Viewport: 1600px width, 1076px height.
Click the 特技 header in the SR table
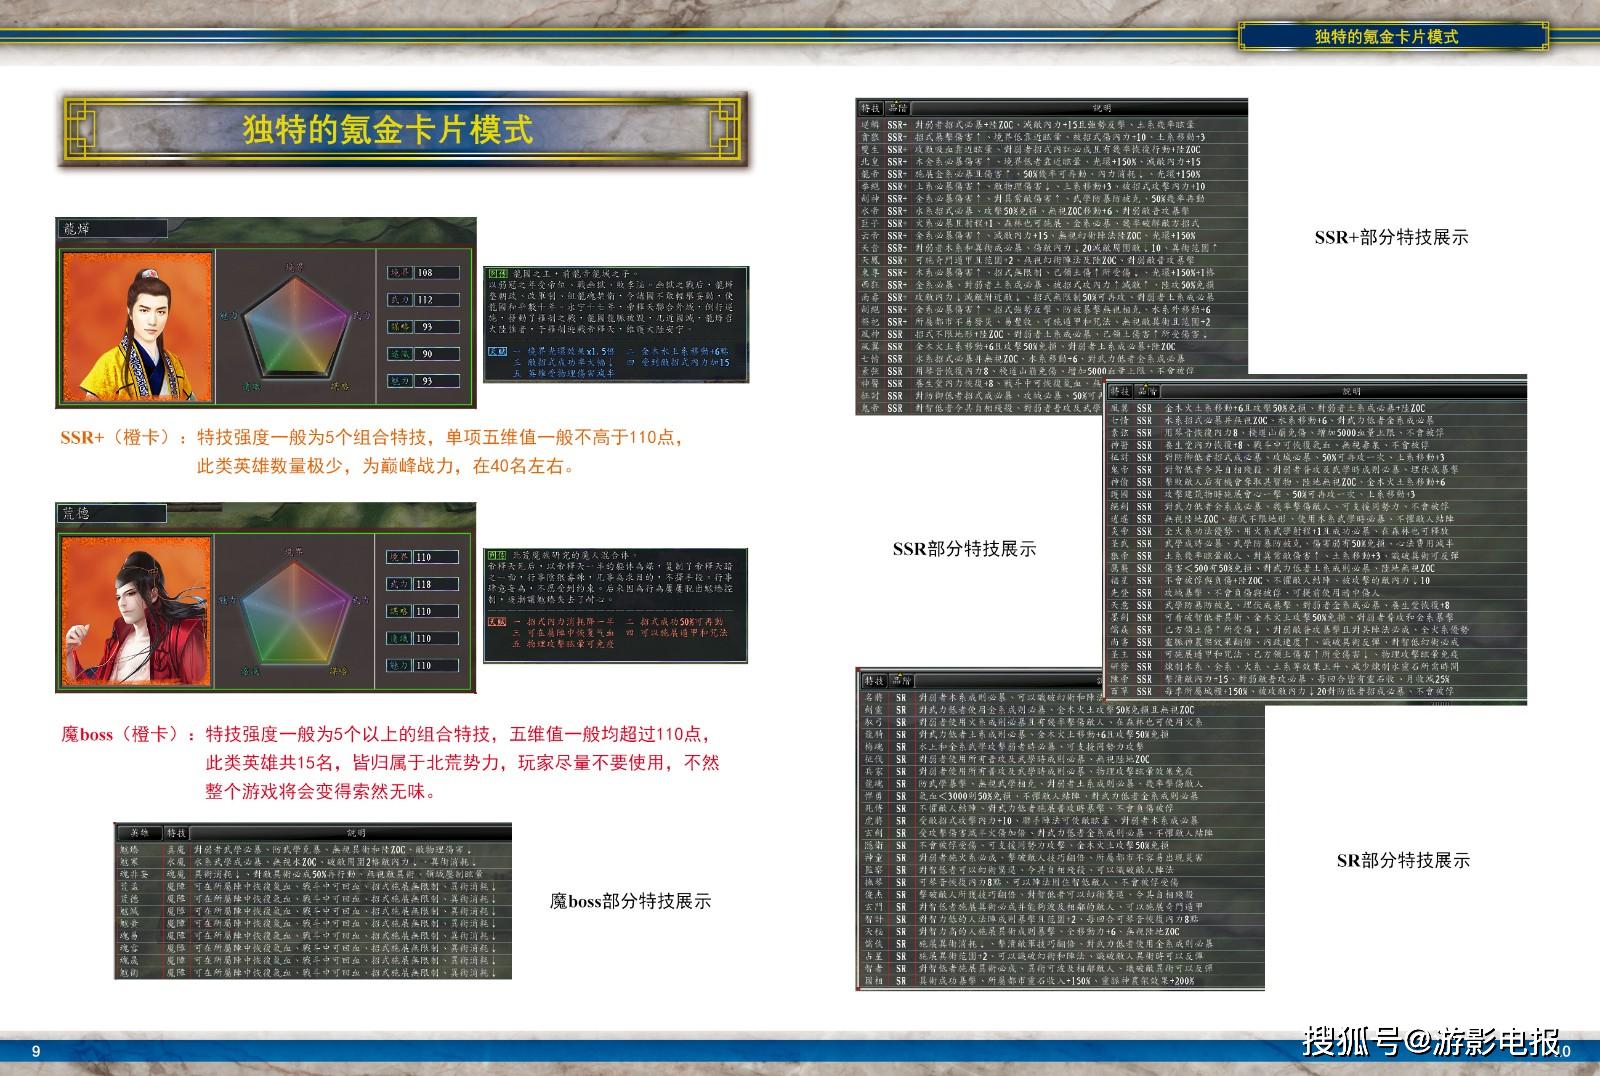pos(874,680)
